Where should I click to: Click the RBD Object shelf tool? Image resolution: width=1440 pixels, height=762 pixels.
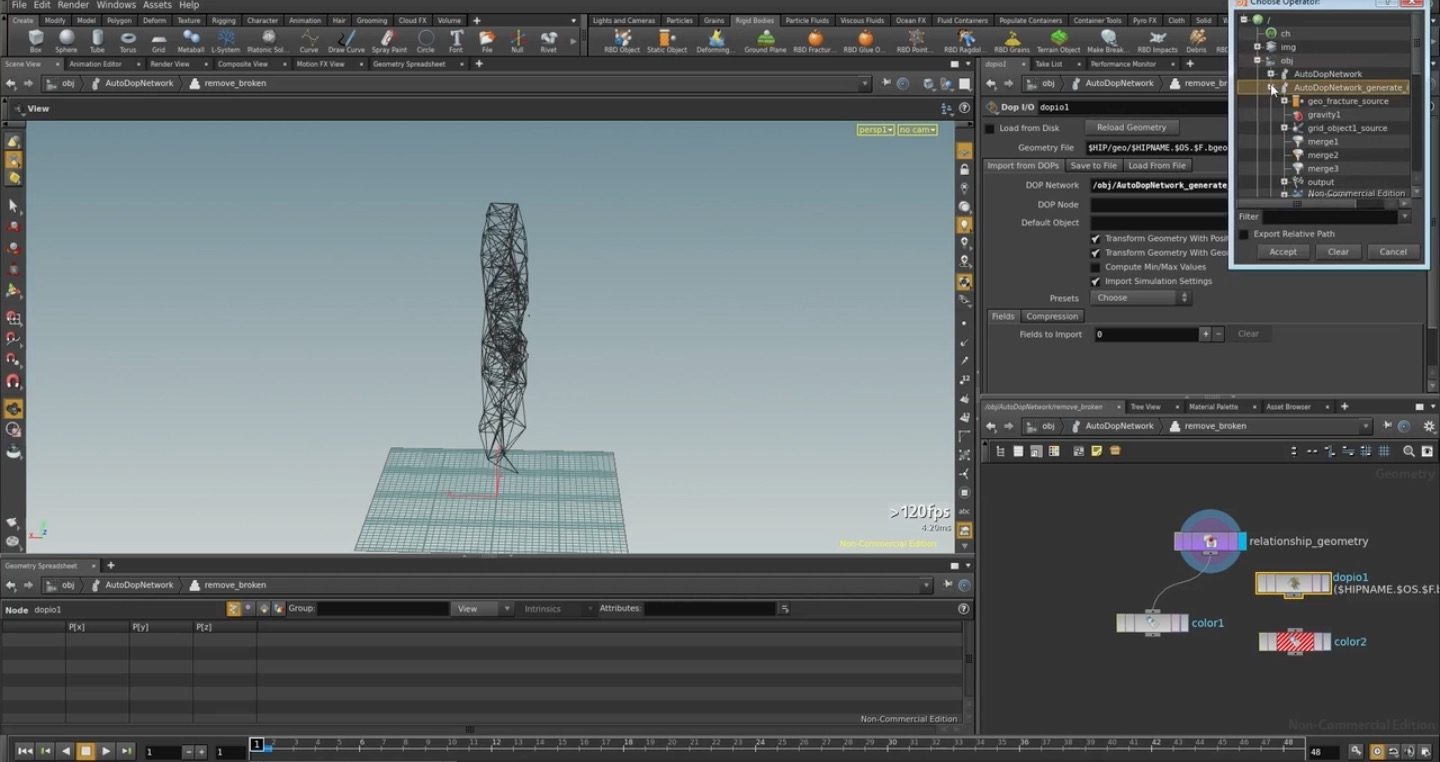click(x=622, y=41)
